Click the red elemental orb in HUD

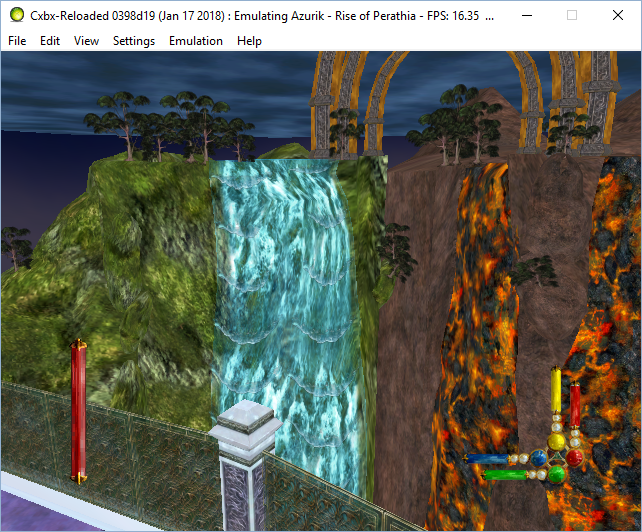click(574, 457)
